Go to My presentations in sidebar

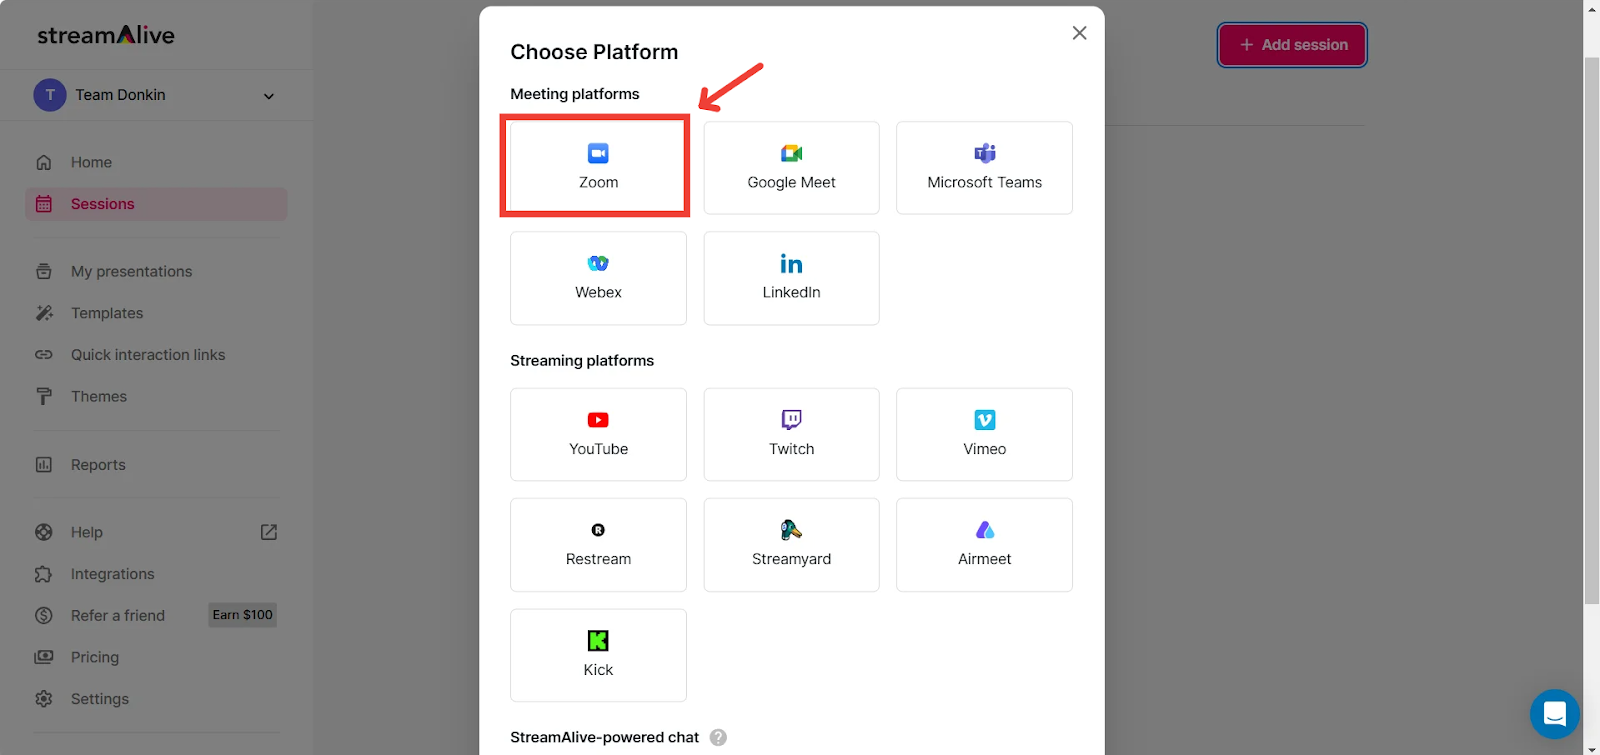pos(131,271)
